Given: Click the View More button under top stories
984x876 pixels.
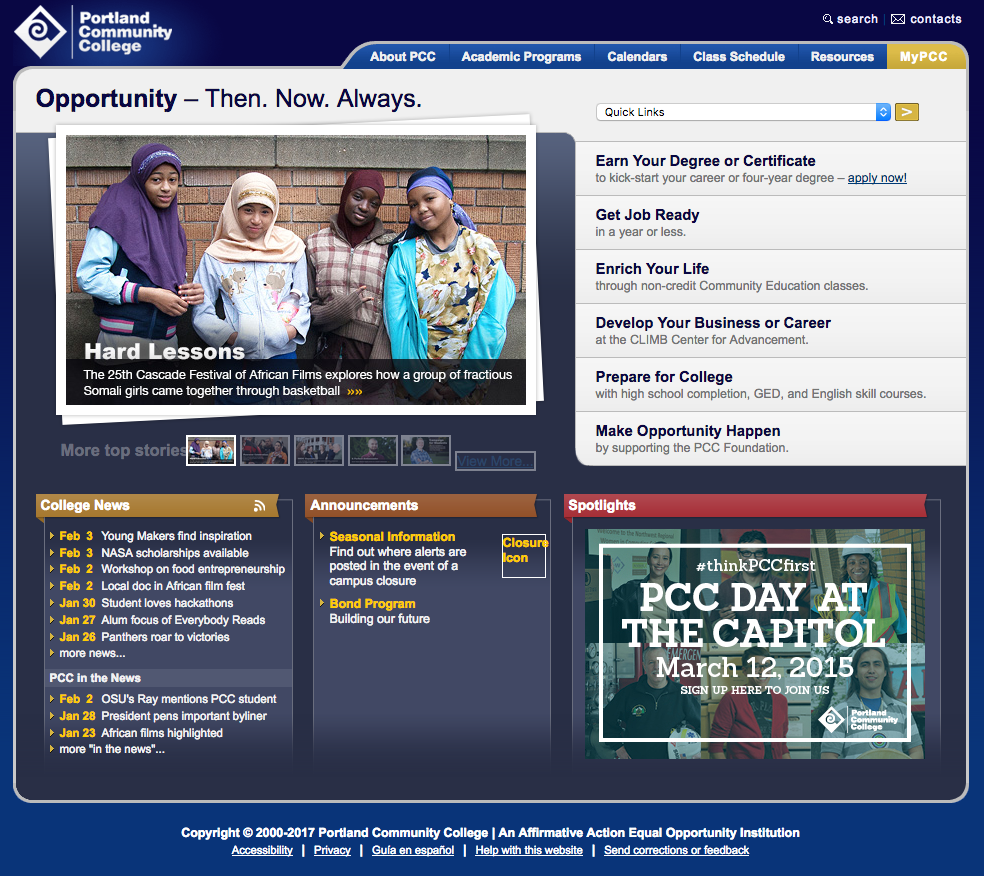Looking at the screenshot, I should coord(495,460).
